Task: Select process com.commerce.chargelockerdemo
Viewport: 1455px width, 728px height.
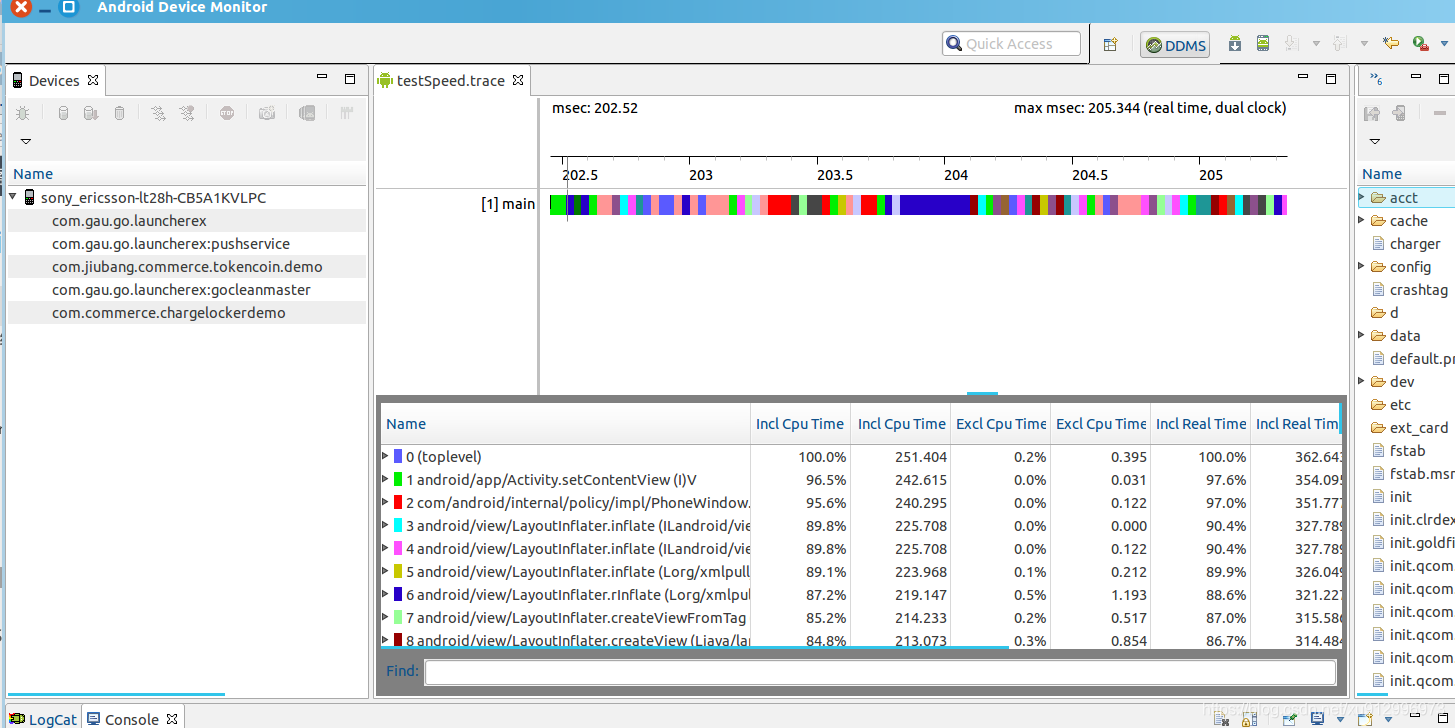Action: point(169,313)
